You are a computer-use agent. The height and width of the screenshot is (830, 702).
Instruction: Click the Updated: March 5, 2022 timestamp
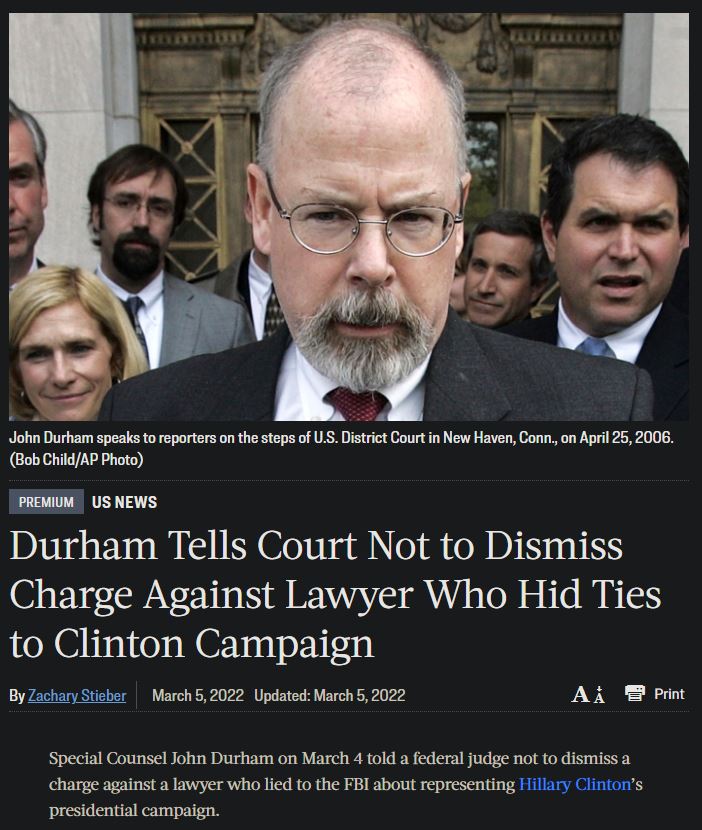pos(330,695)
